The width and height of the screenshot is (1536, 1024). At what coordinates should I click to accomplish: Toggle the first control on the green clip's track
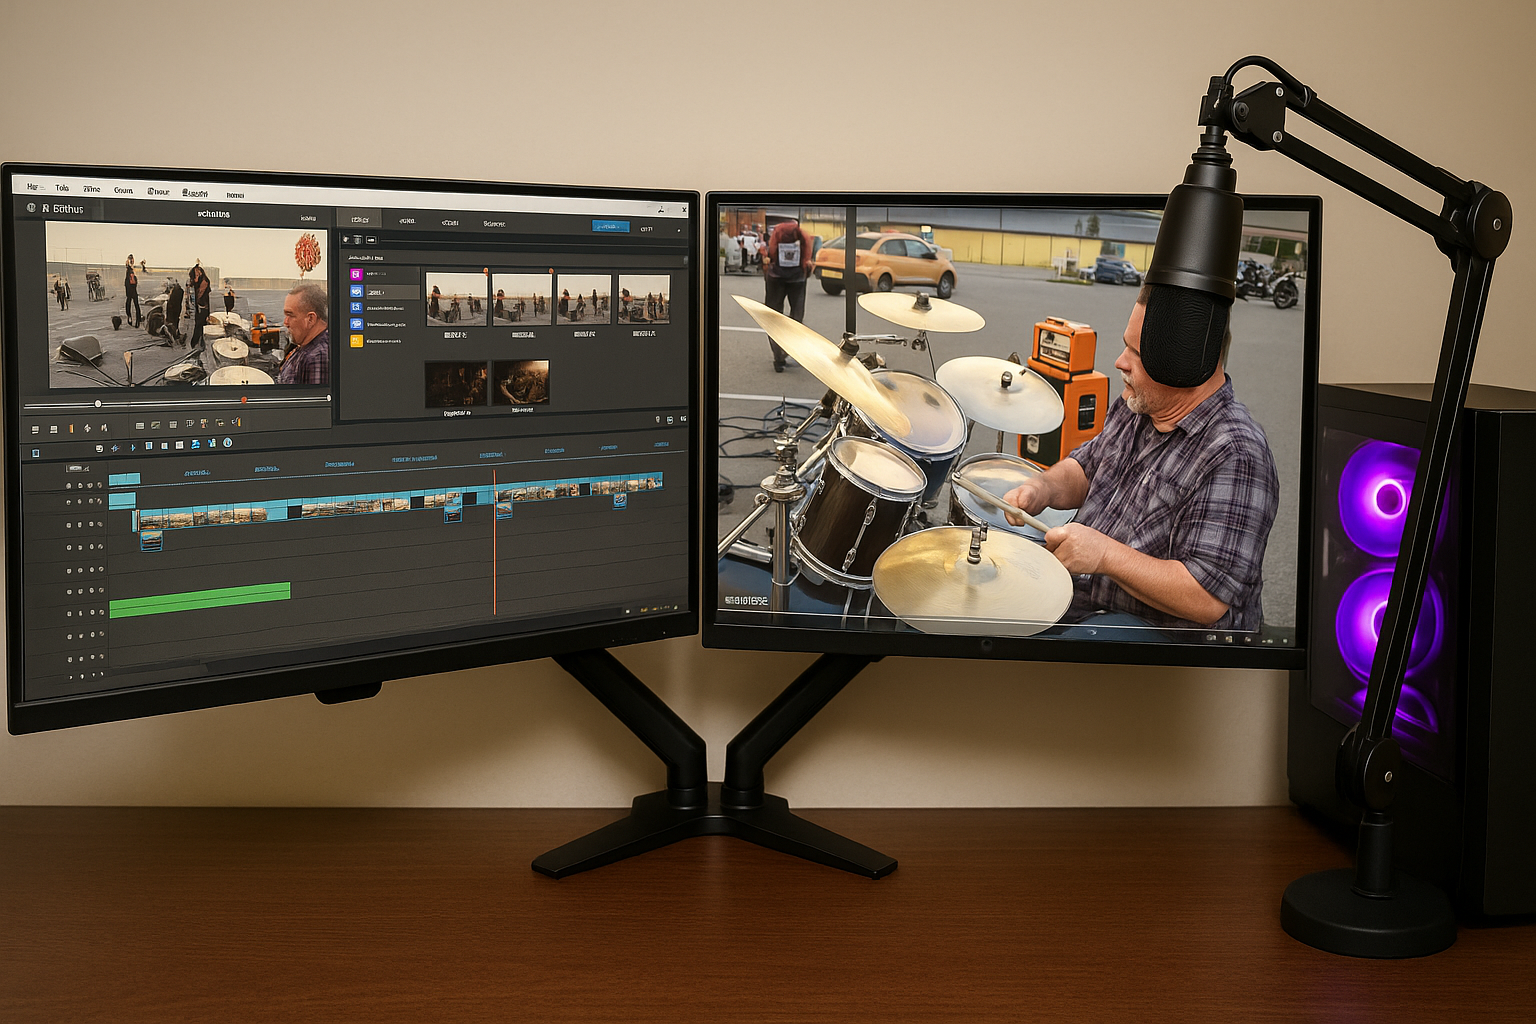tap(69, 613)
